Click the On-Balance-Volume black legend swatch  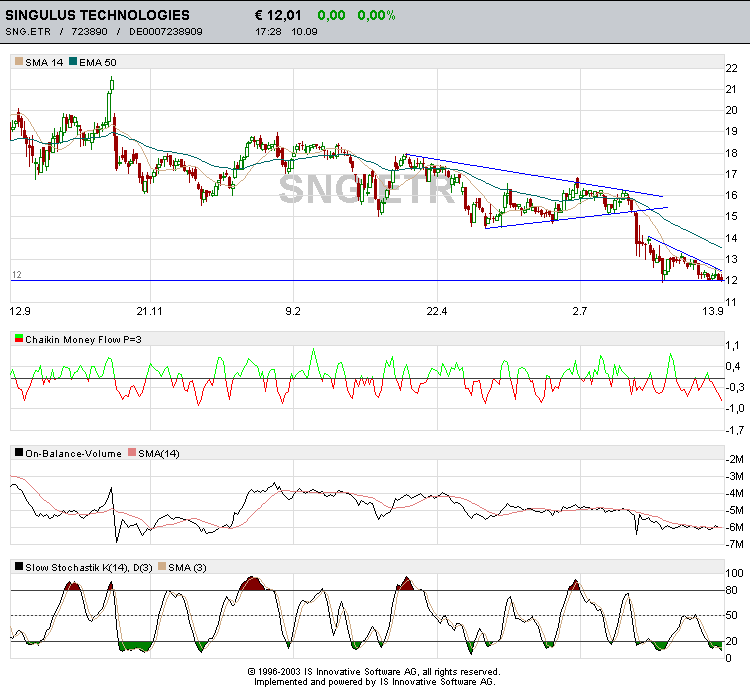click(x=19, y=453)
